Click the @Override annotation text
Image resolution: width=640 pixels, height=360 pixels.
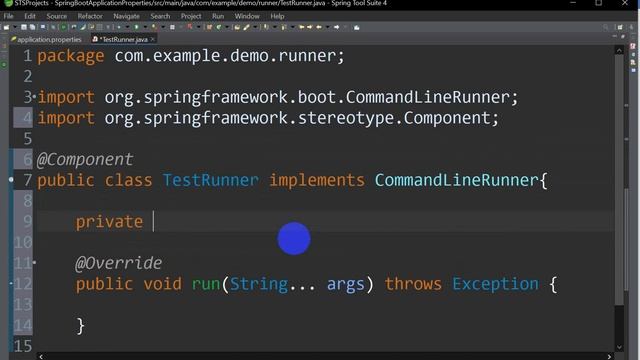click(x=119, y=263)
